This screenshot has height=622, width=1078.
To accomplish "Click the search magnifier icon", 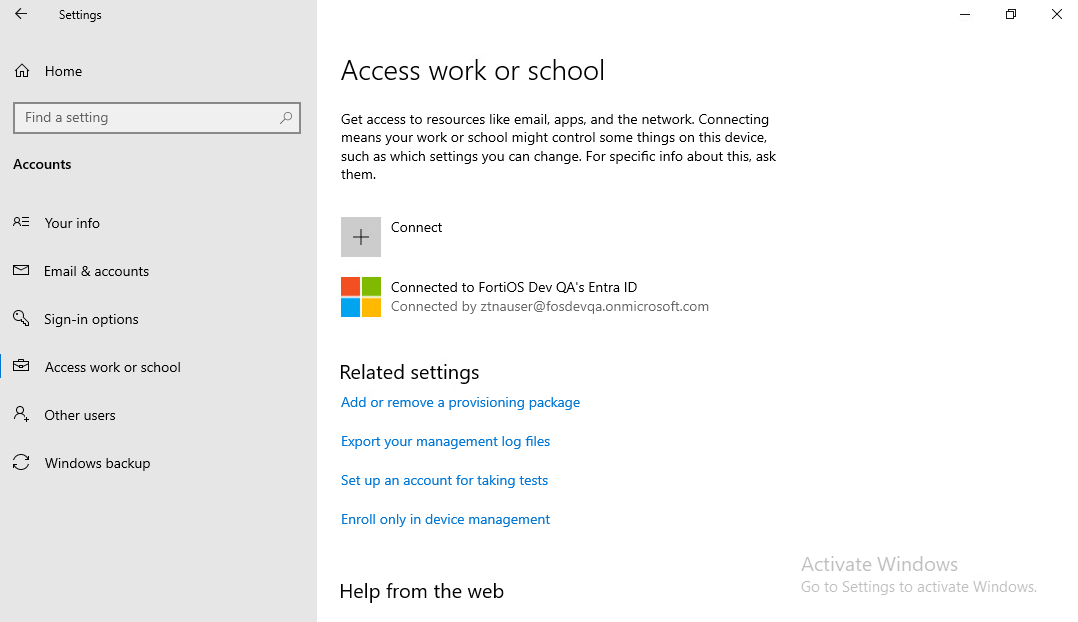I will tap(286, 118).
